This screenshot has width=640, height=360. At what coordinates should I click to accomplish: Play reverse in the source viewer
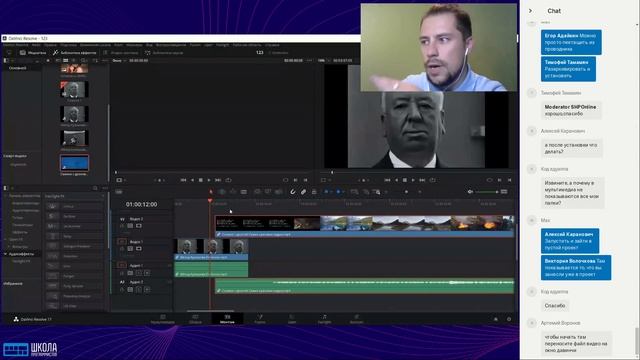click(x=192, y=180)
